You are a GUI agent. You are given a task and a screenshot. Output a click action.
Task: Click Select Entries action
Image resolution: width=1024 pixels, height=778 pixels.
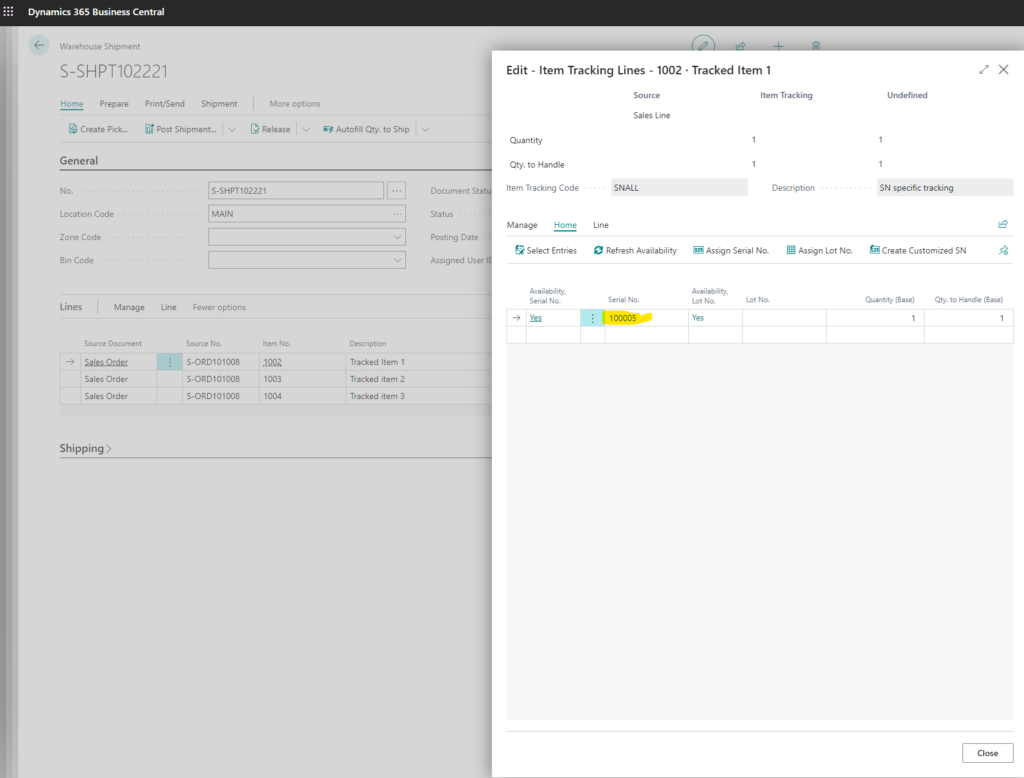tap(545, 251)
